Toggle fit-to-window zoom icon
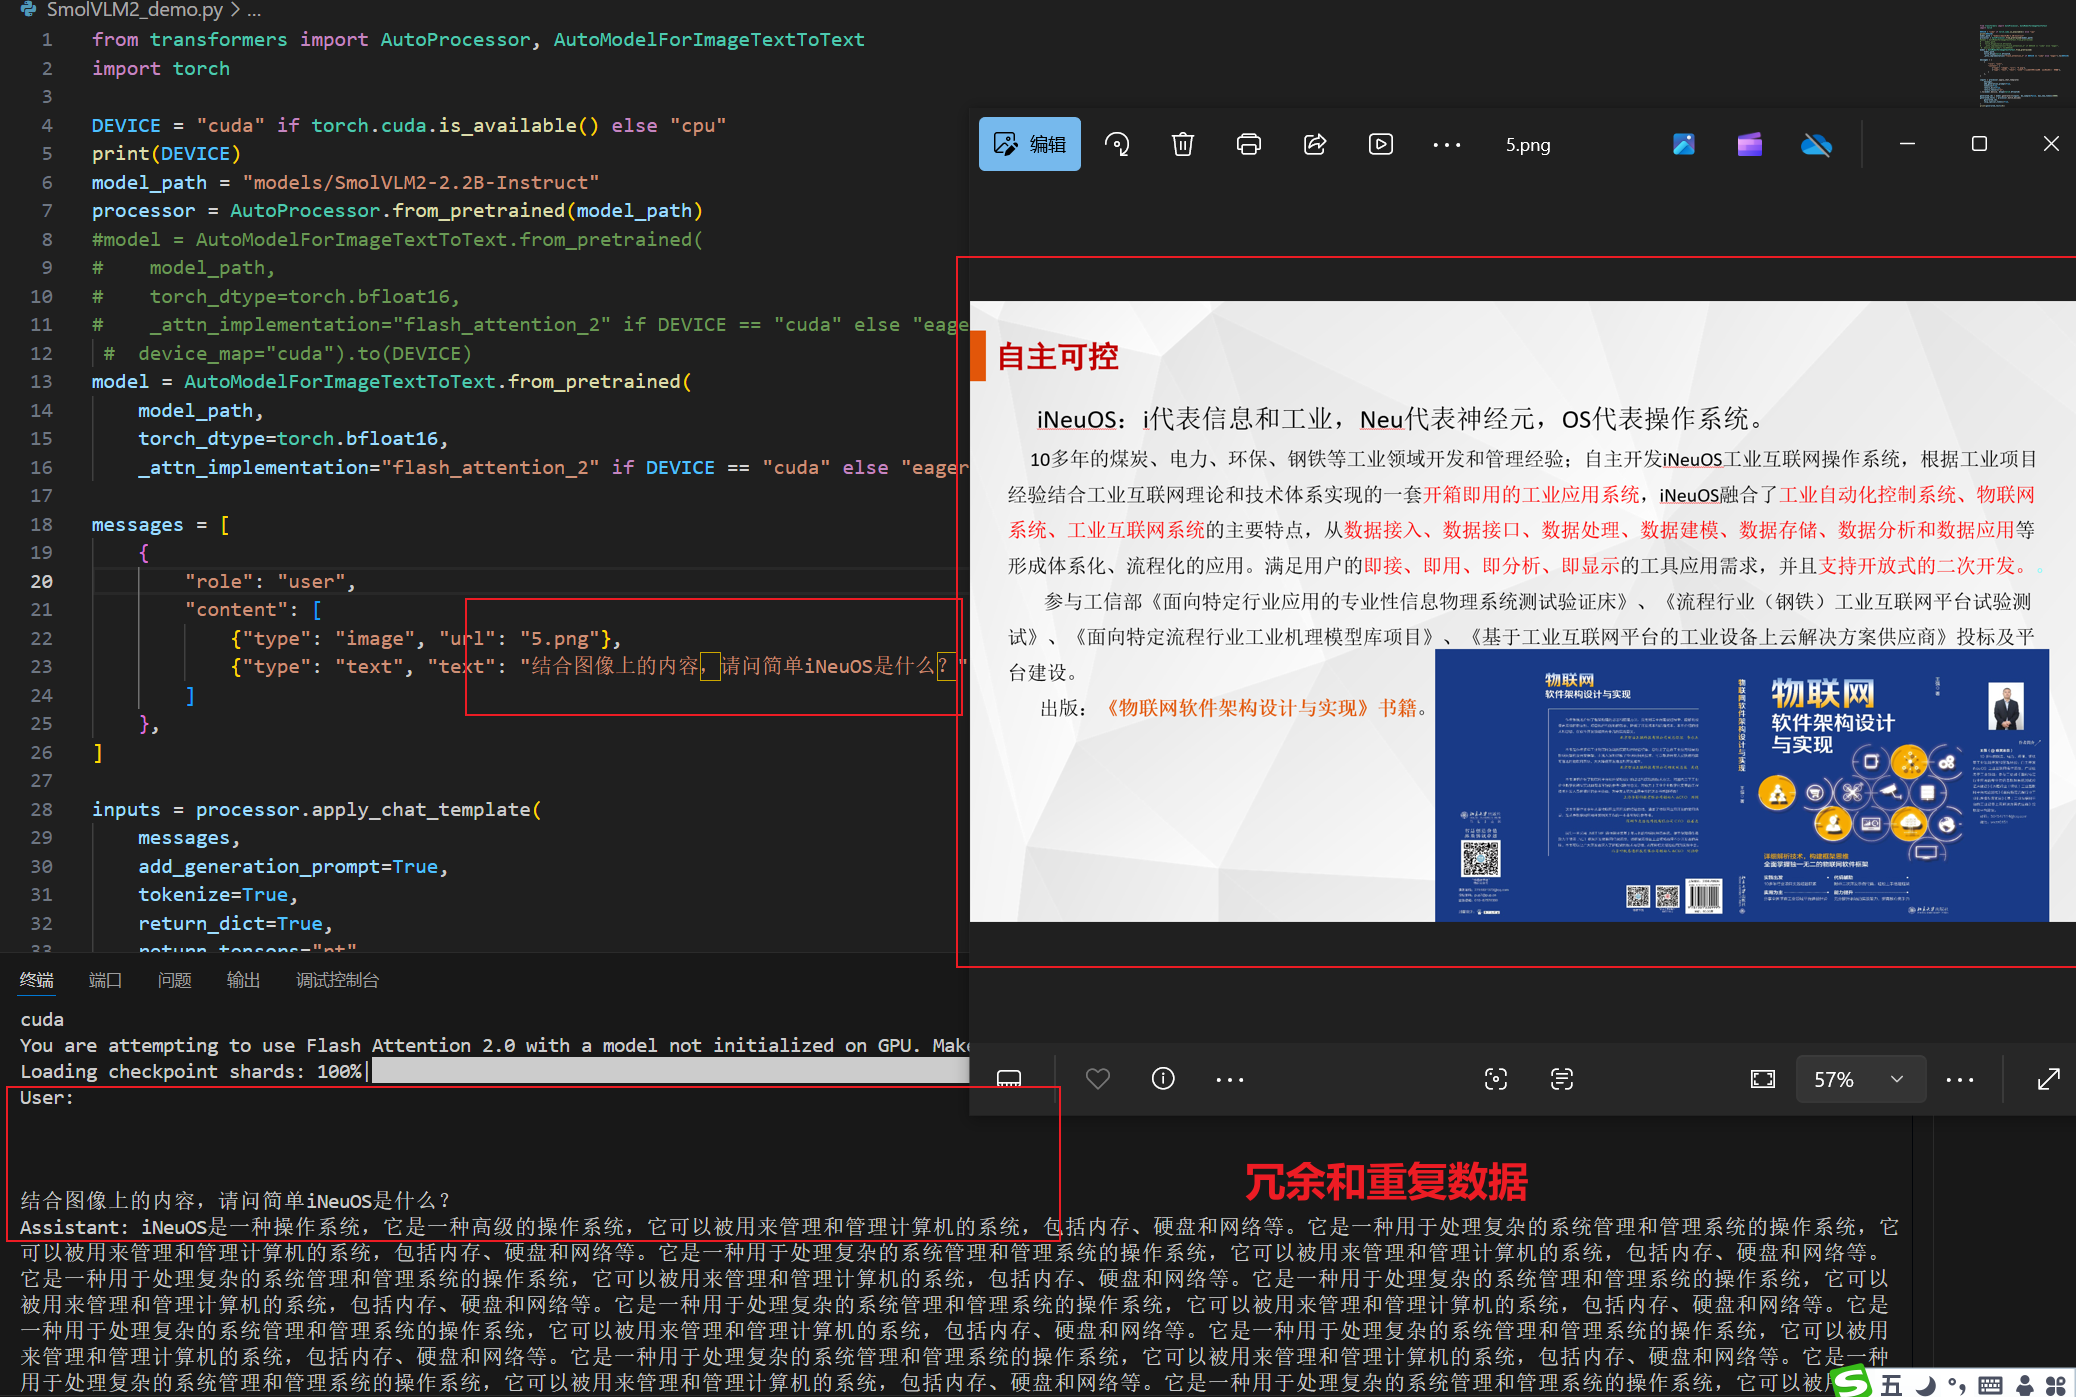The width and height of the screenshot is (2076, 1397). [1763, 1079]
